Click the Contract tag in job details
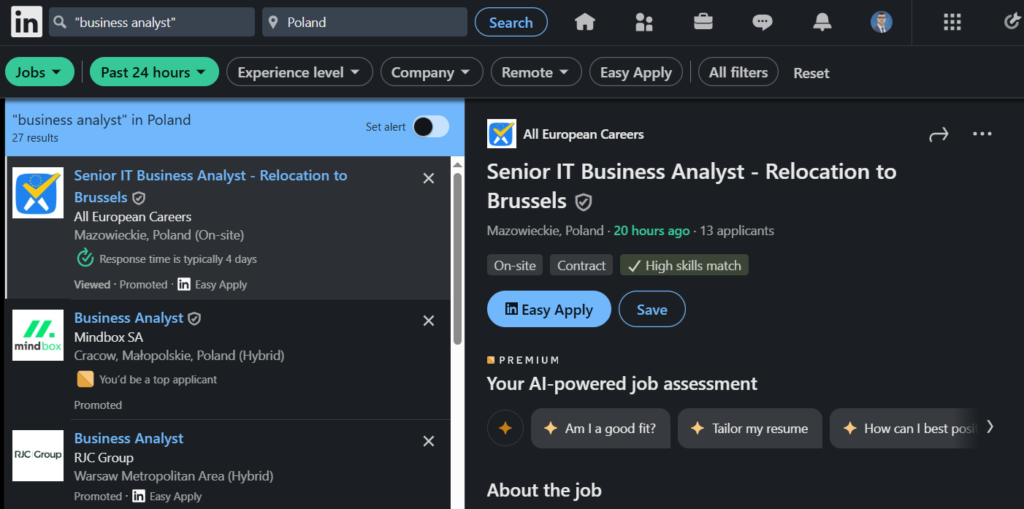Image resolution: width=1024 pixels, height=509 pixels. click(581, 265)
